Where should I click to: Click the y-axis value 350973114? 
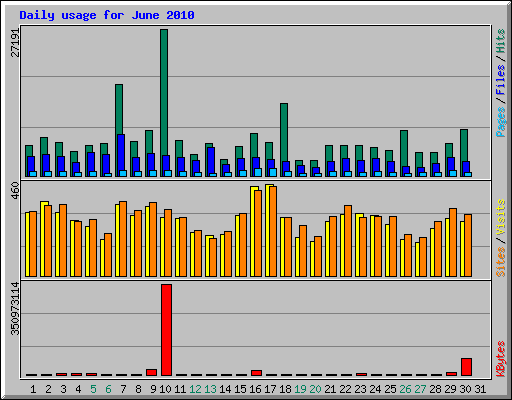point(15,309)
